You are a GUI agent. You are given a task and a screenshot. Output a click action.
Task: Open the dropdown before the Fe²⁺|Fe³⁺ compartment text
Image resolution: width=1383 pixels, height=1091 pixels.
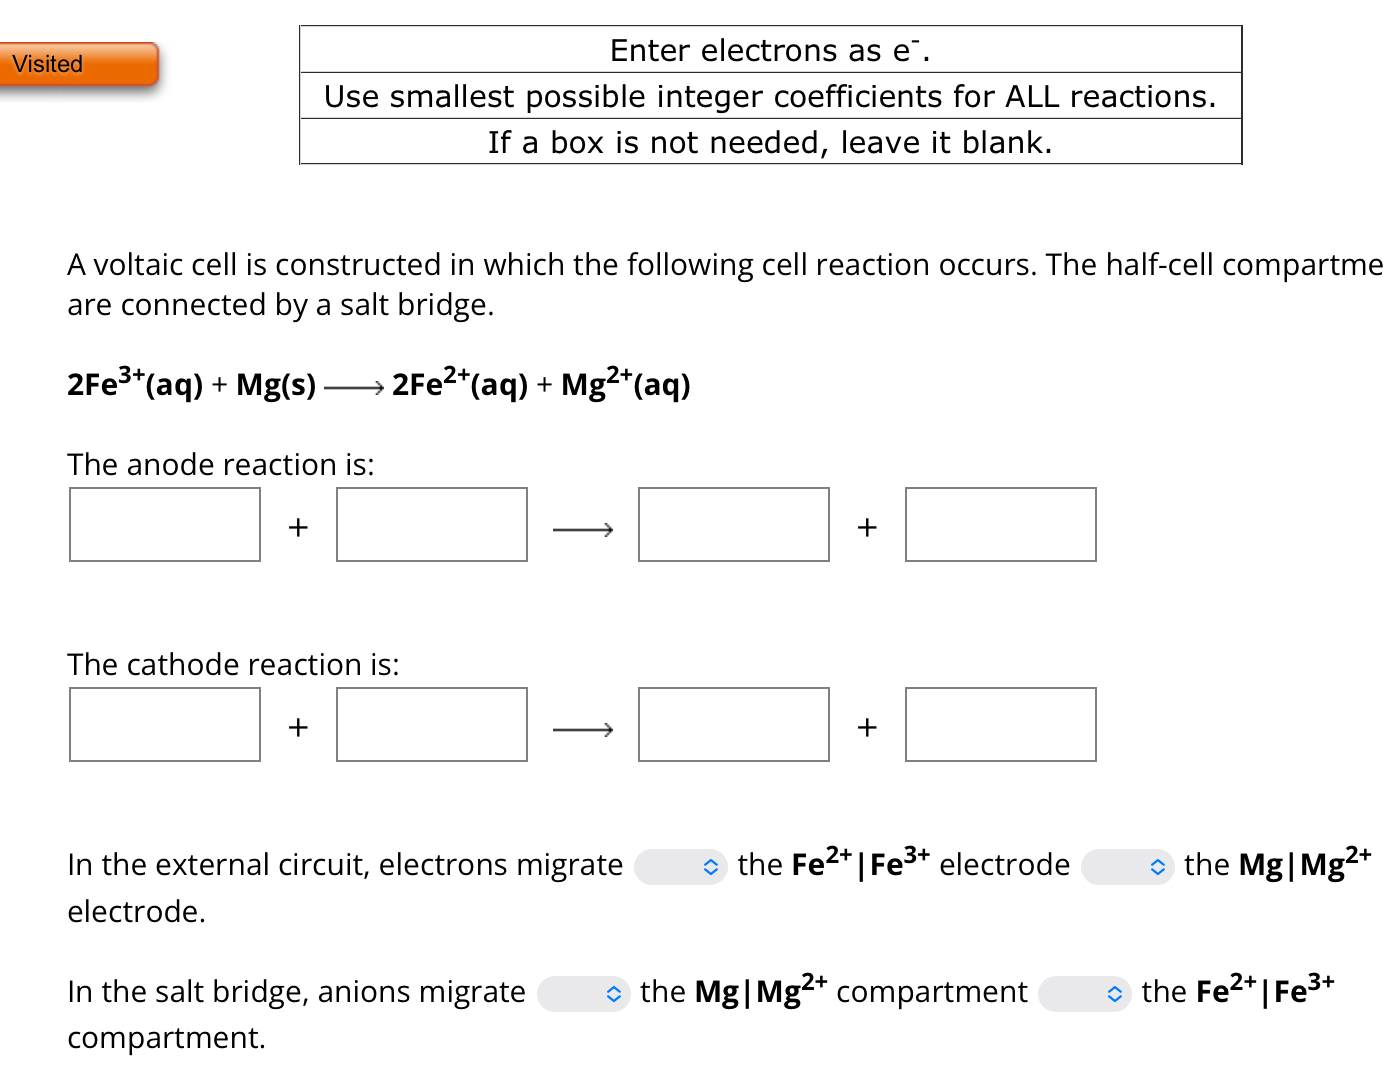[1085, 994]
